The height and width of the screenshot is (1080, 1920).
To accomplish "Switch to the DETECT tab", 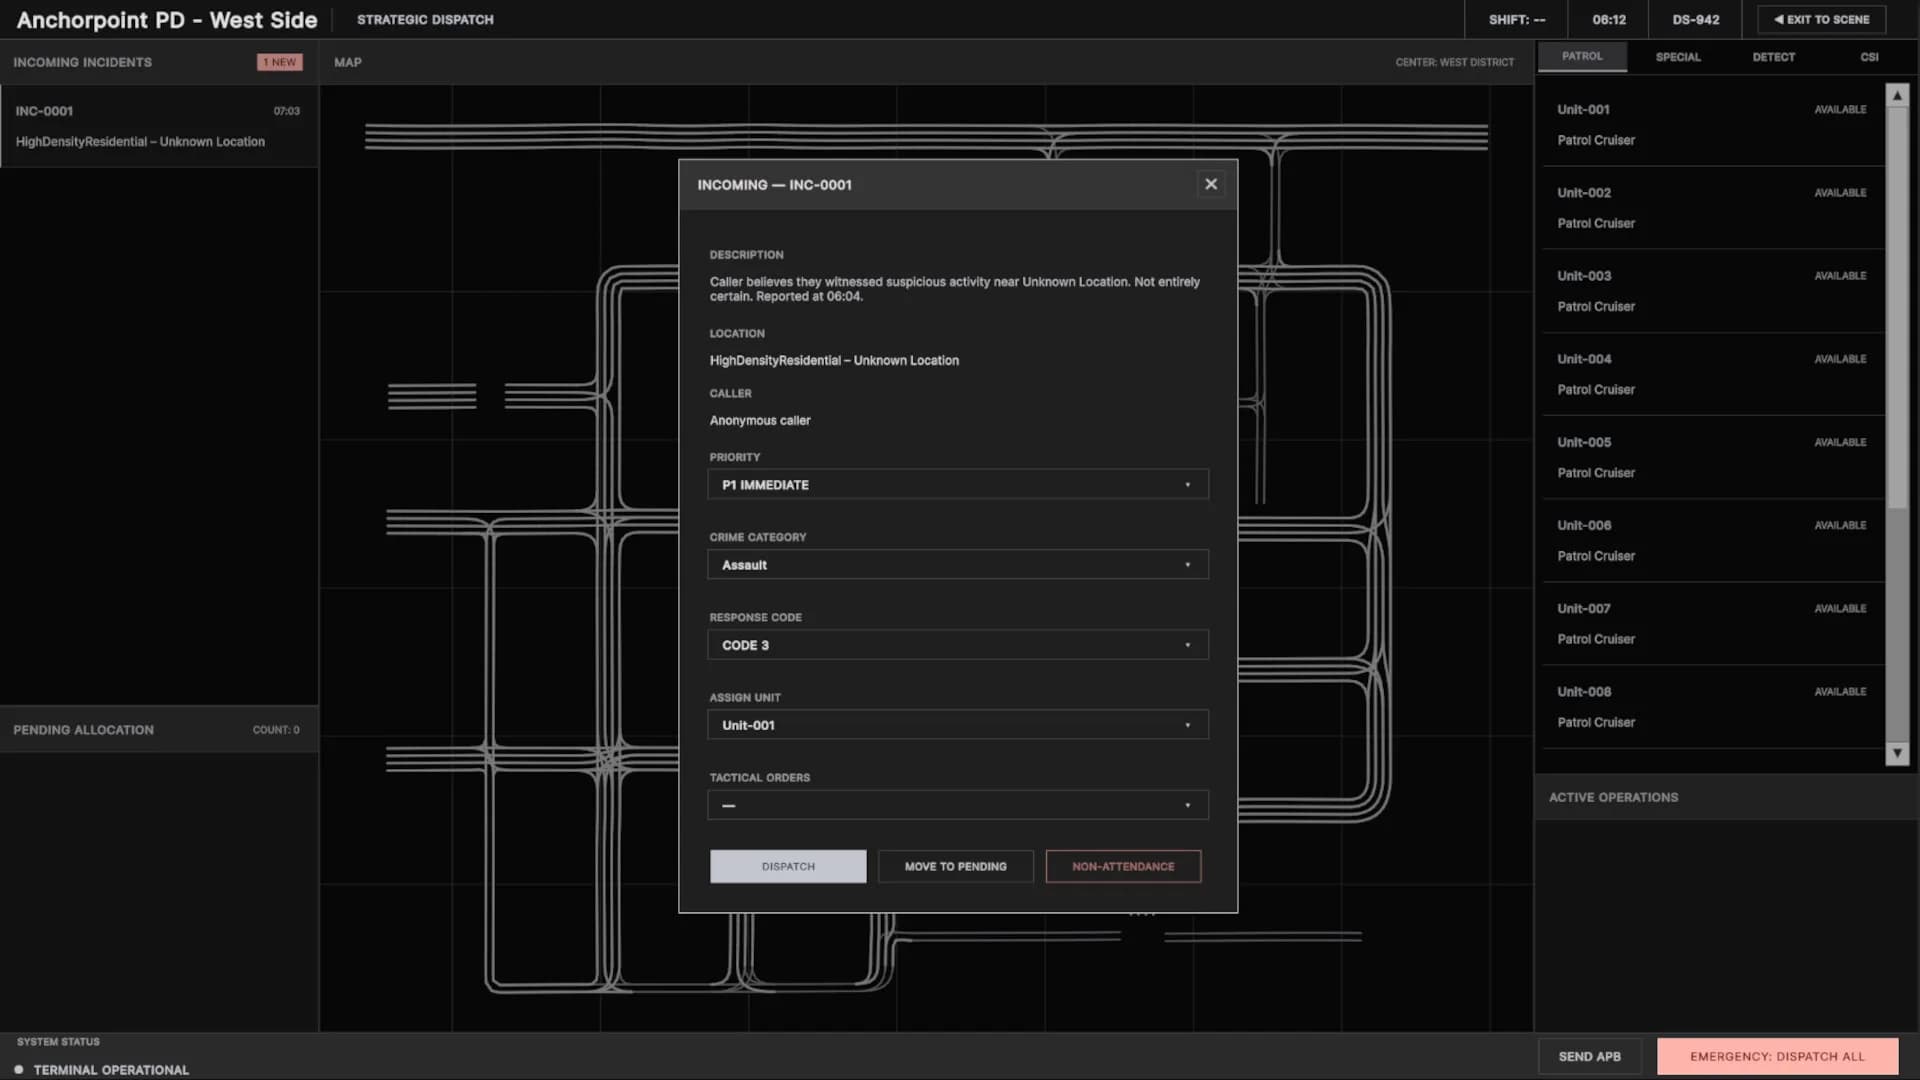I will click(1773, 57).
